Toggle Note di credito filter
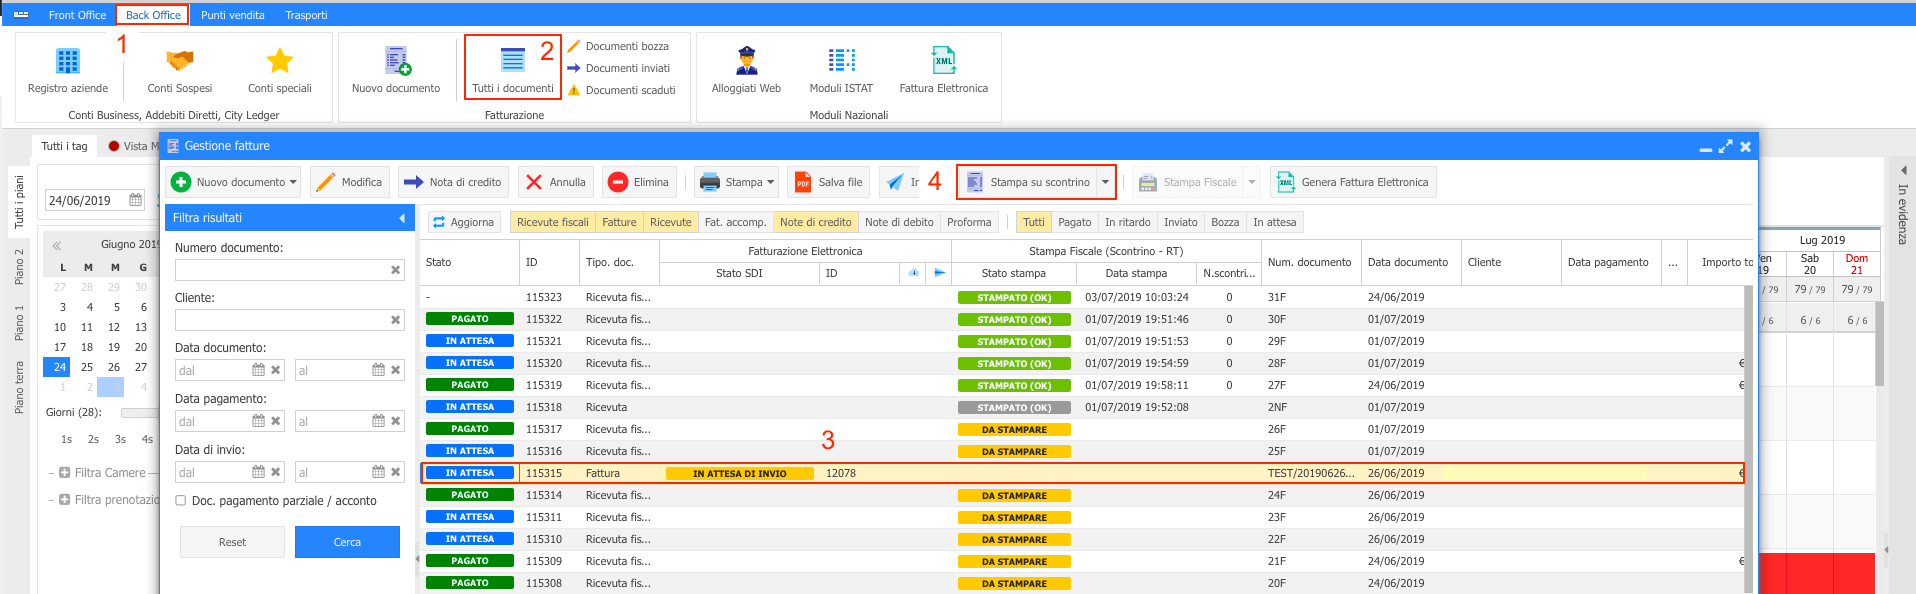Screen dimensions: 1916x594 815,222
